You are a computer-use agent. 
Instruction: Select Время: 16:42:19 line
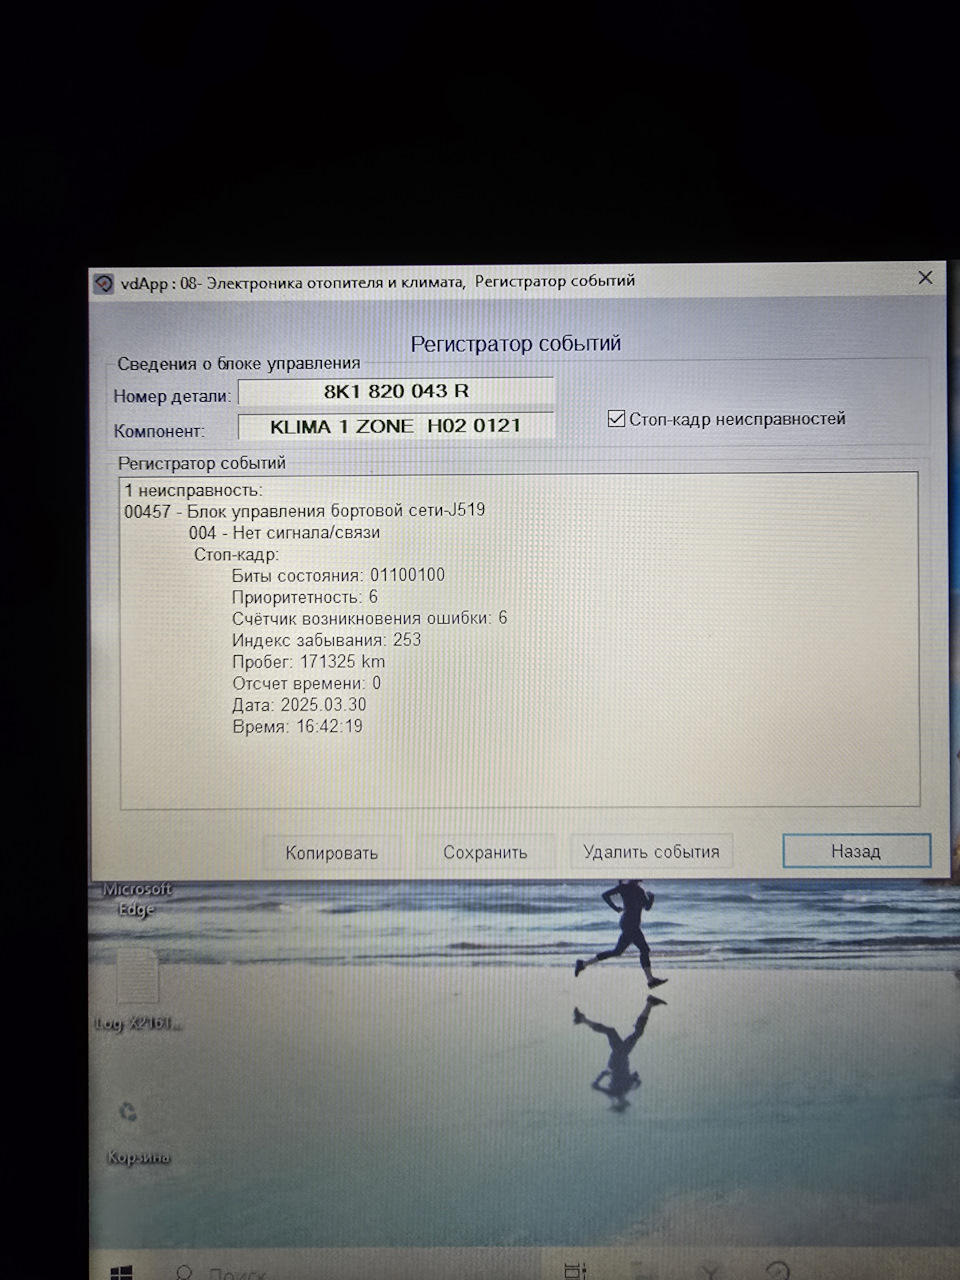pos(297,727)
